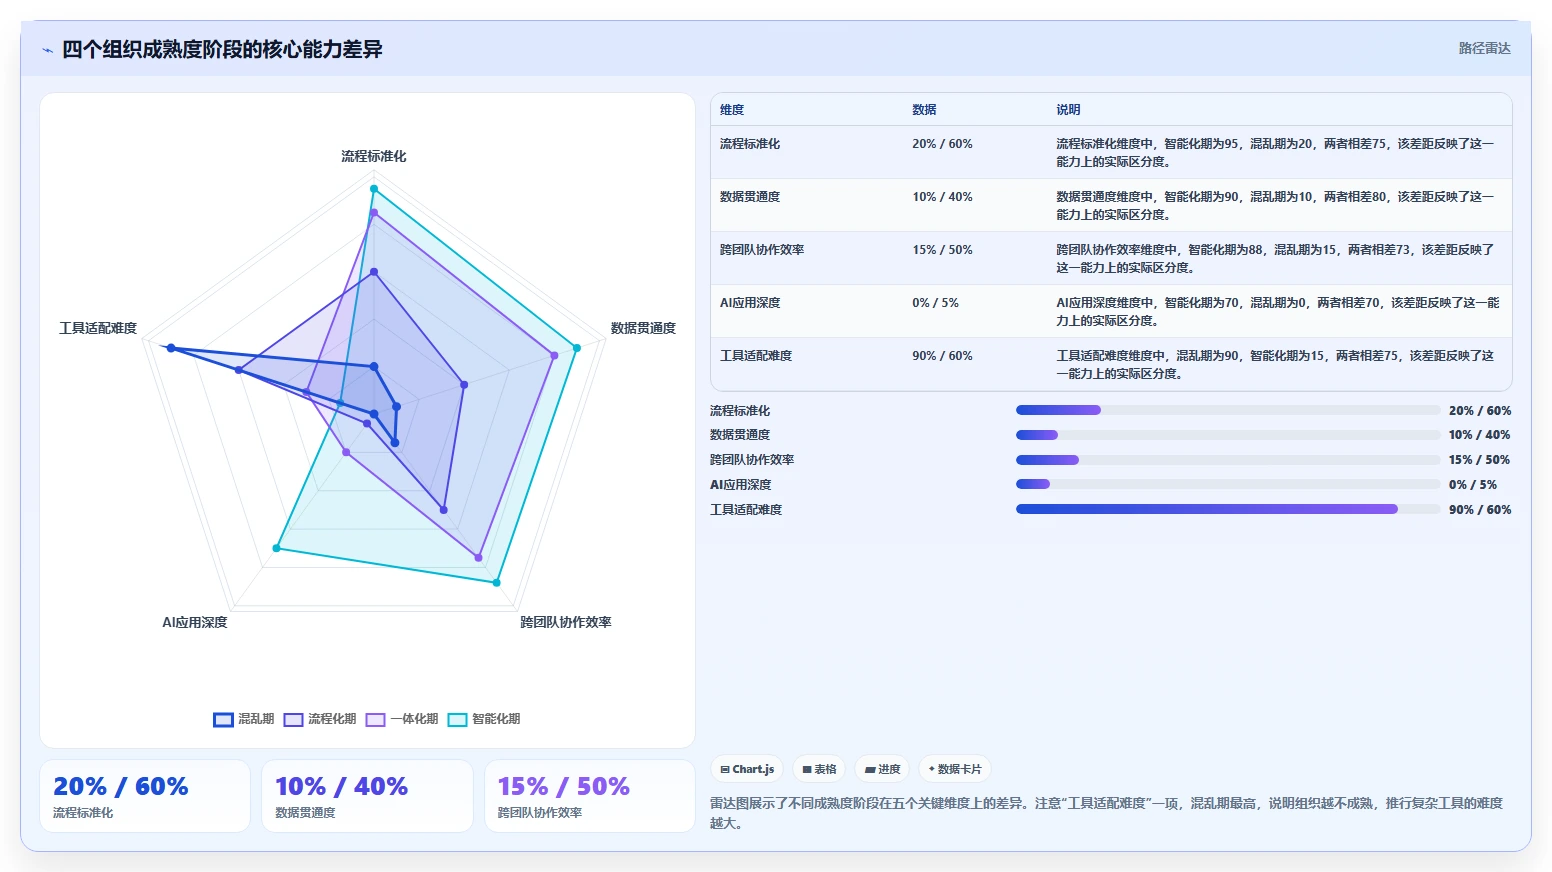Click the 数据贯通度 label in the progress list
The width and height of the screenshot is (1552, 872).
740,435
